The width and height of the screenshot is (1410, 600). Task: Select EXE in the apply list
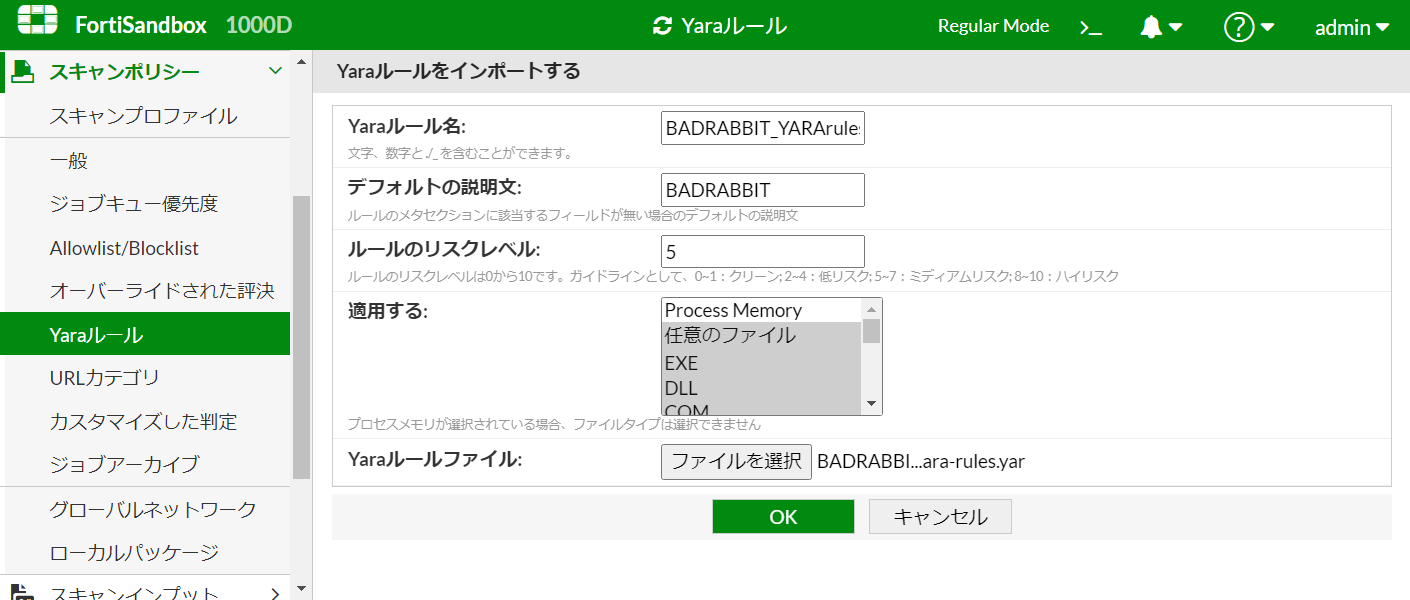tap(761, 363)
